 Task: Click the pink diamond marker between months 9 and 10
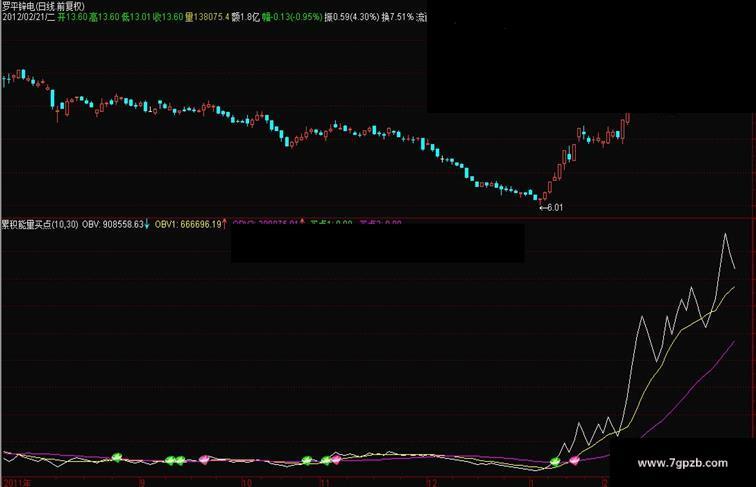click(204, 460)
